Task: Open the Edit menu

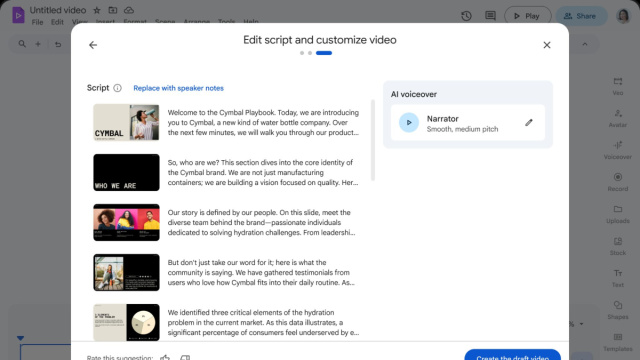Action: [x=57, y=22]
